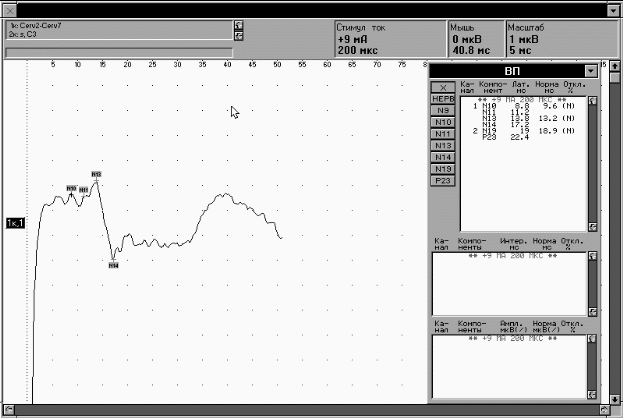Click the Масштаб 1 мкВ scale value
Screen dimensions: 623x418
[x=524, y=40]
